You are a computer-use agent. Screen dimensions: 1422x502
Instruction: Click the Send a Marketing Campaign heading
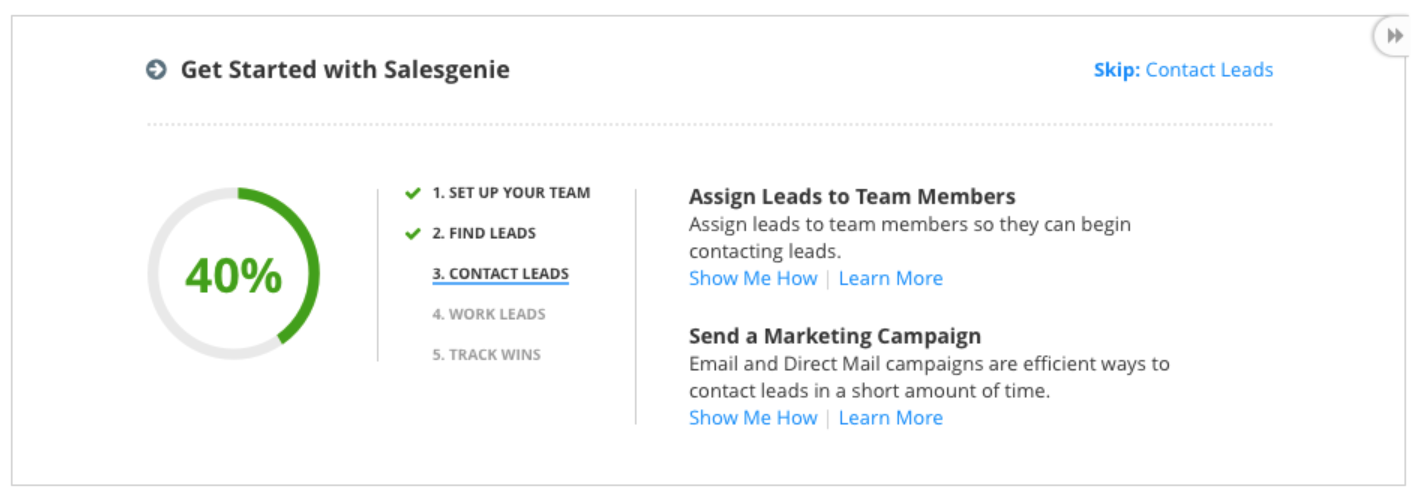point(835,336)
